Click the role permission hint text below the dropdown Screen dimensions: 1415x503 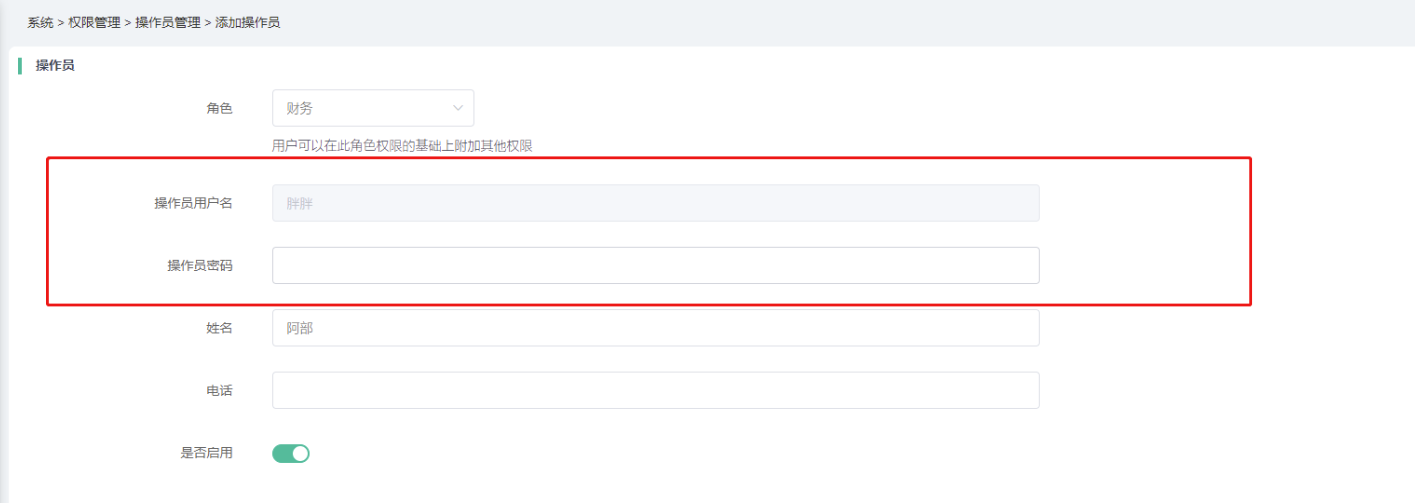tap(402, 146)
